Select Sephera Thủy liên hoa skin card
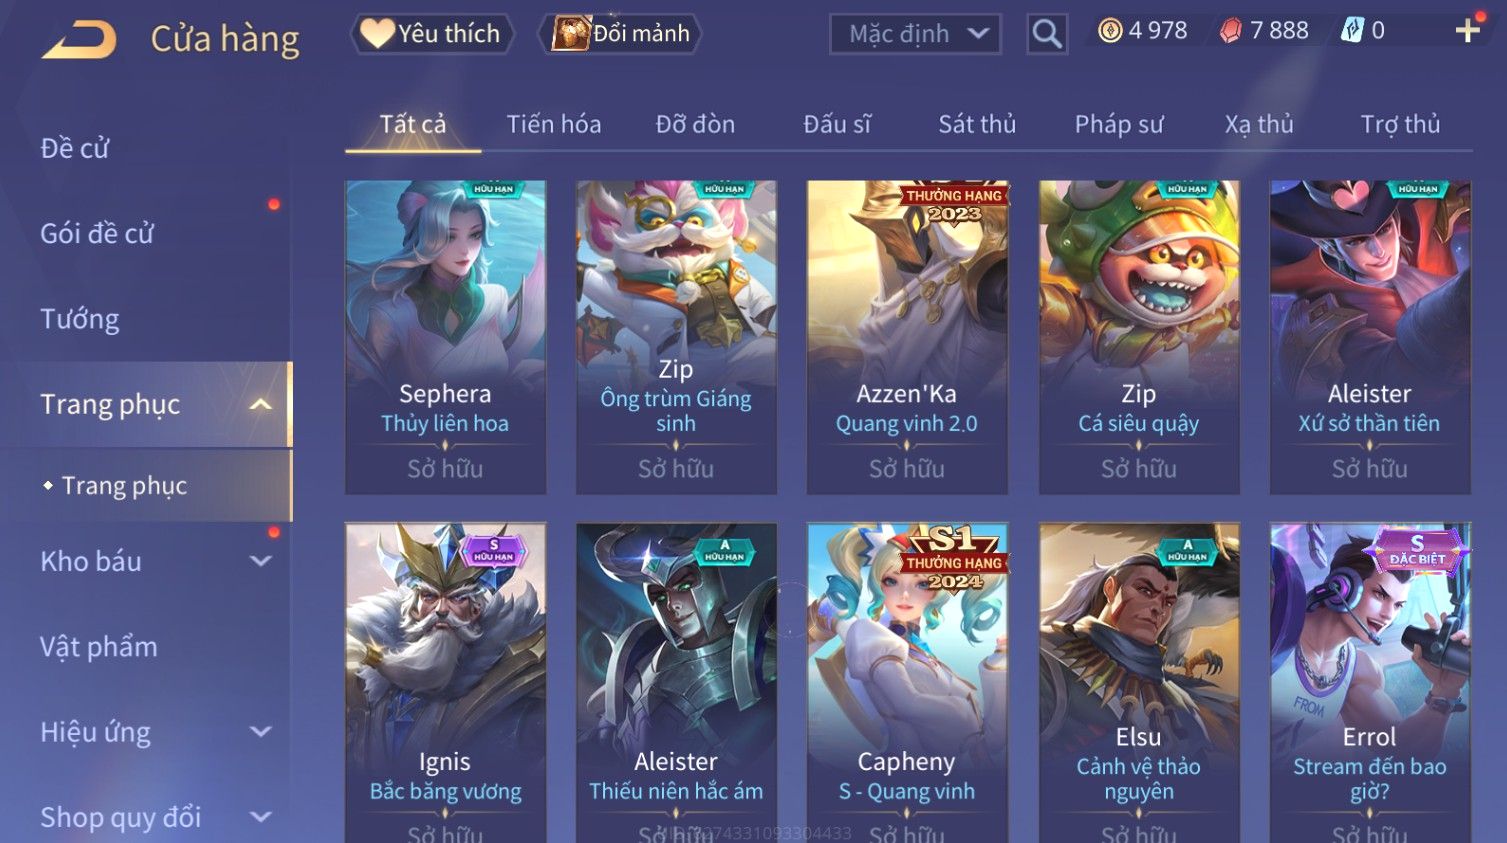Viewport: 1507px width, 843px height. tap(445, 337)
